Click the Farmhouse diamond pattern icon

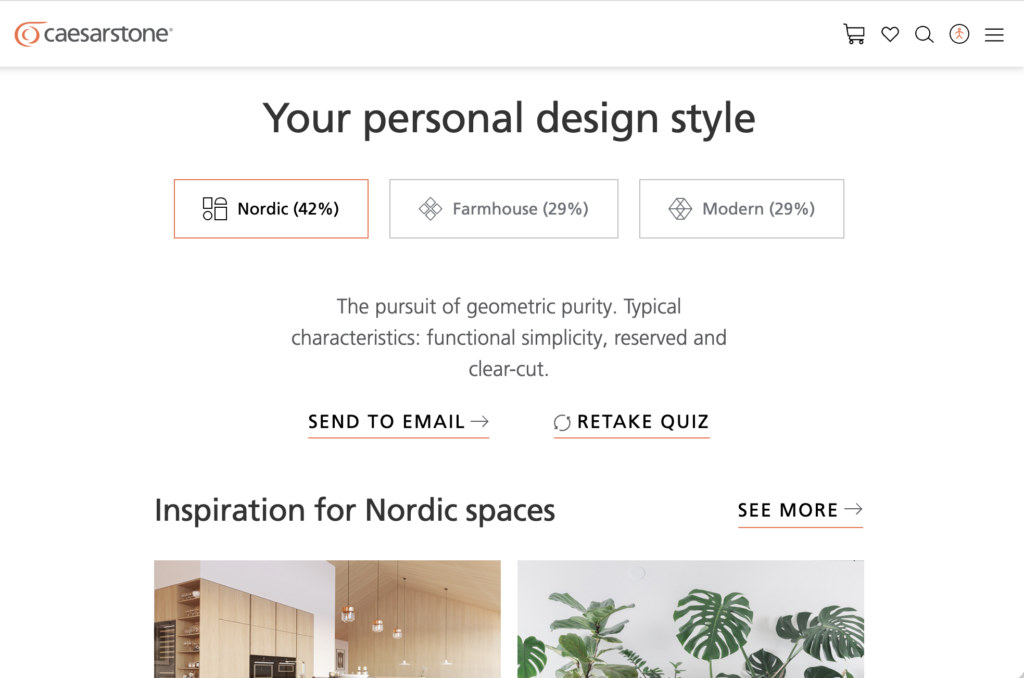[430, 209]
